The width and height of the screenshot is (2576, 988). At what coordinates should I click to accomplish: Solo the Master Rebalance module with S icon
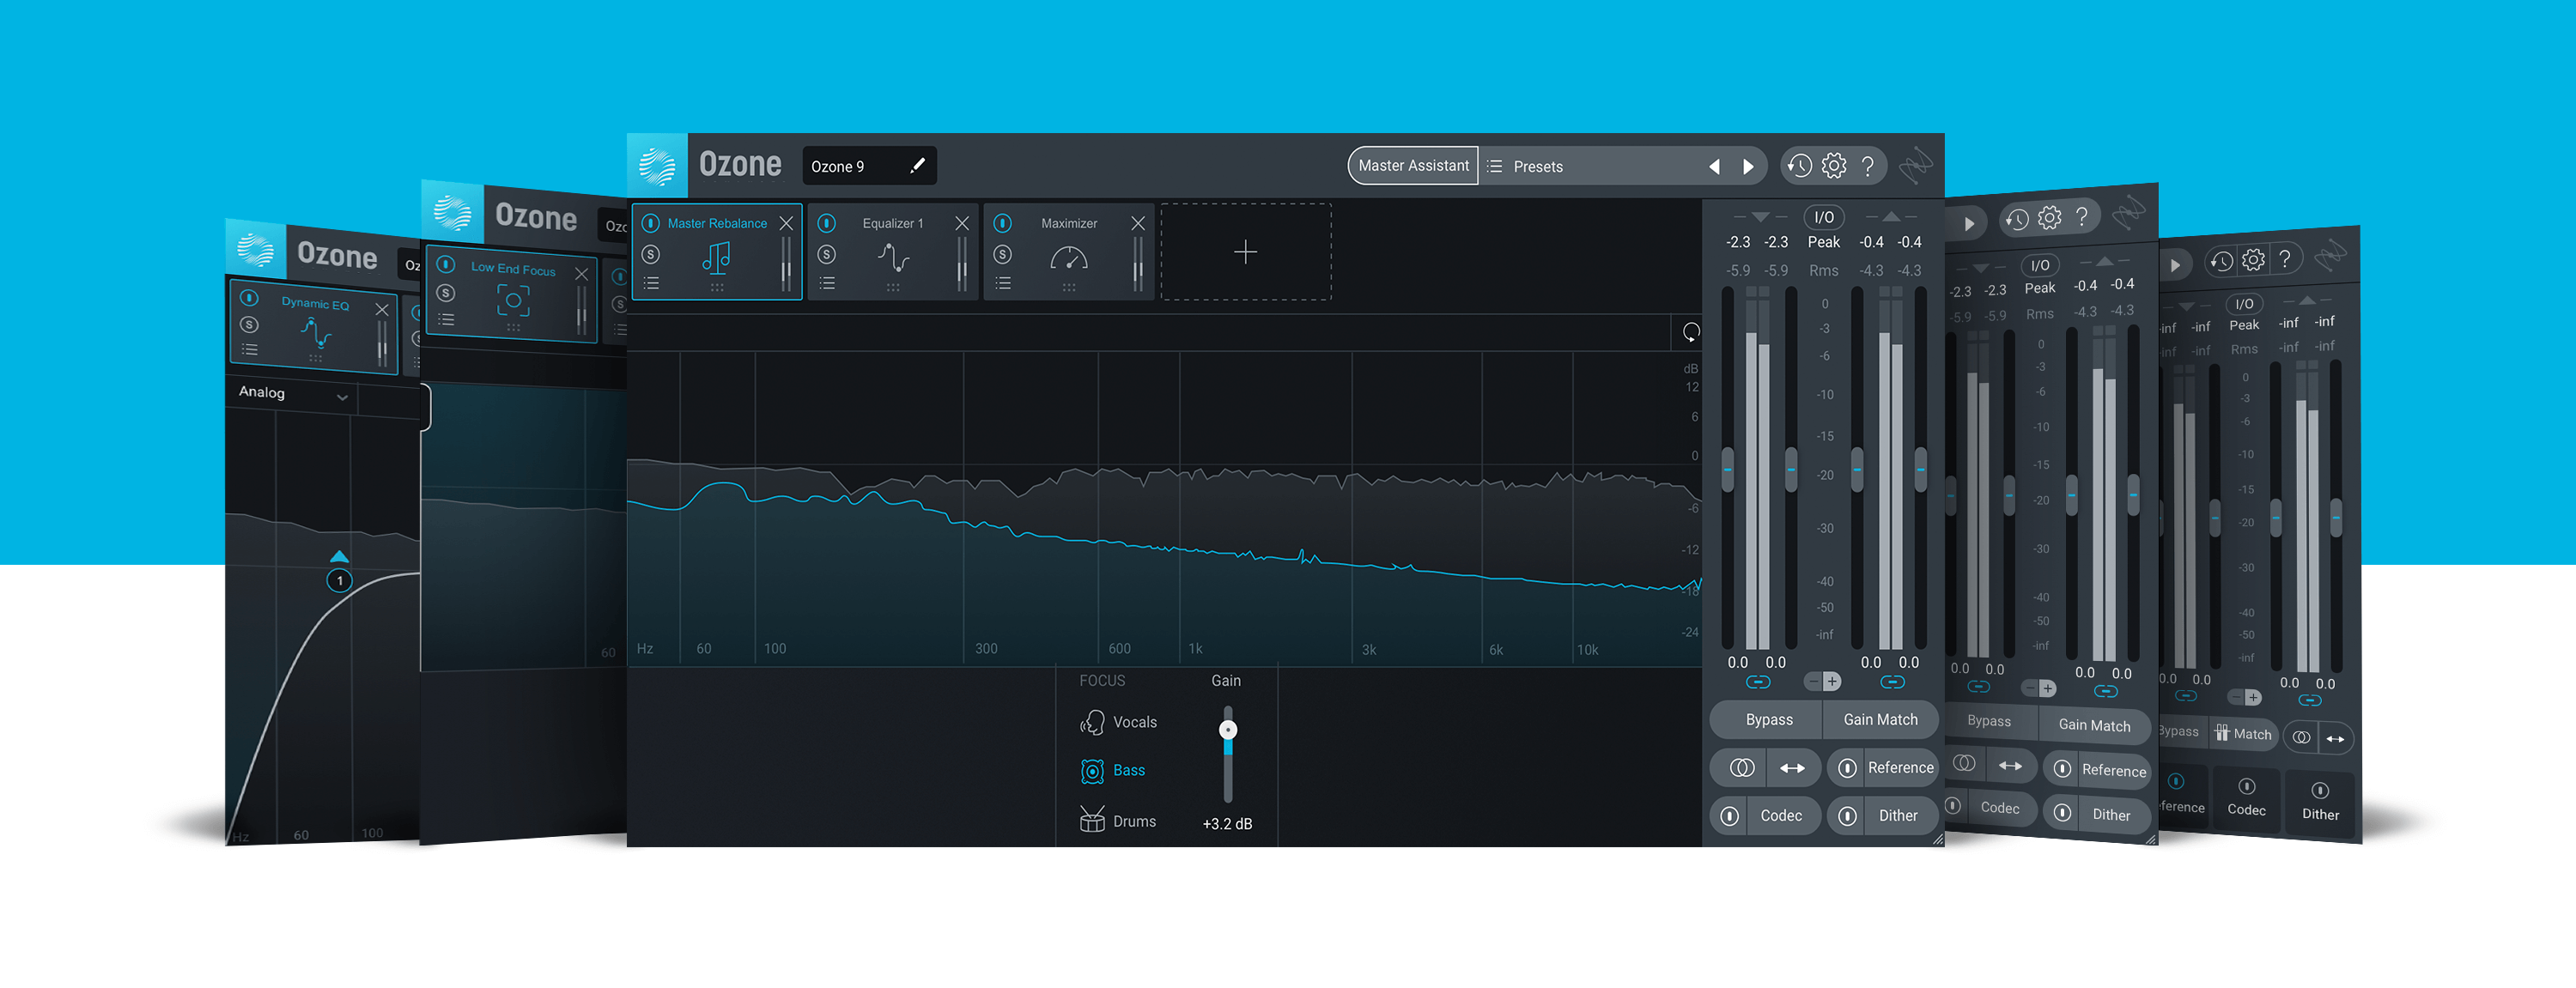(651, 255)
